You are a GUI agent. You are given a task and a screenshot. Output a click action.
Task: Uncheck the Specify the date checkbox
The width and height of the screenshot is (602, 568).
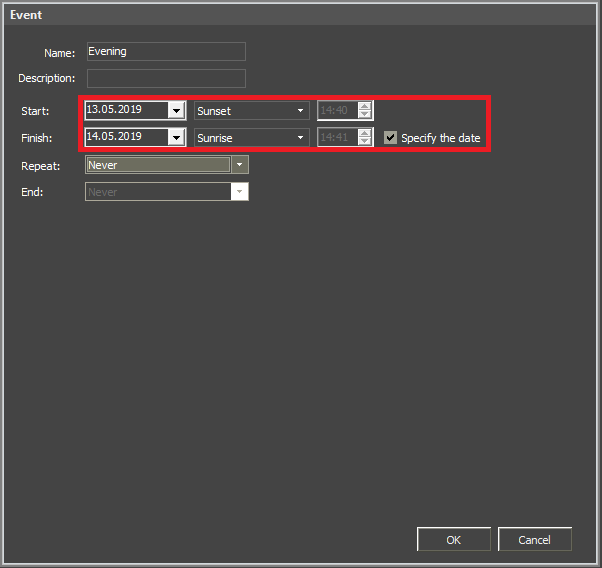tap(391, 138)
